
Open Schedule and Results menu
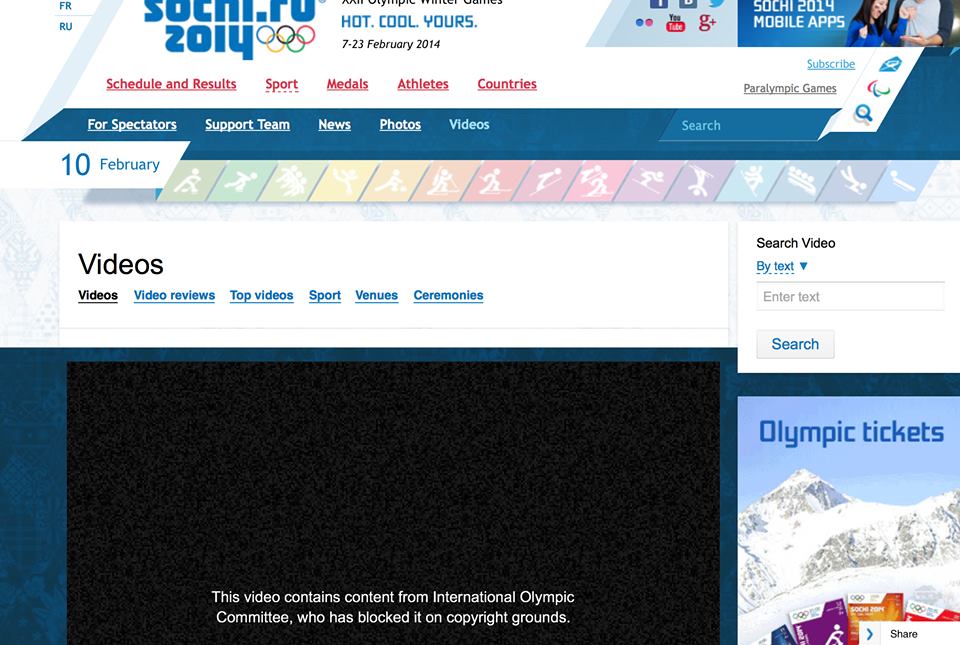(x=171, y=84)
